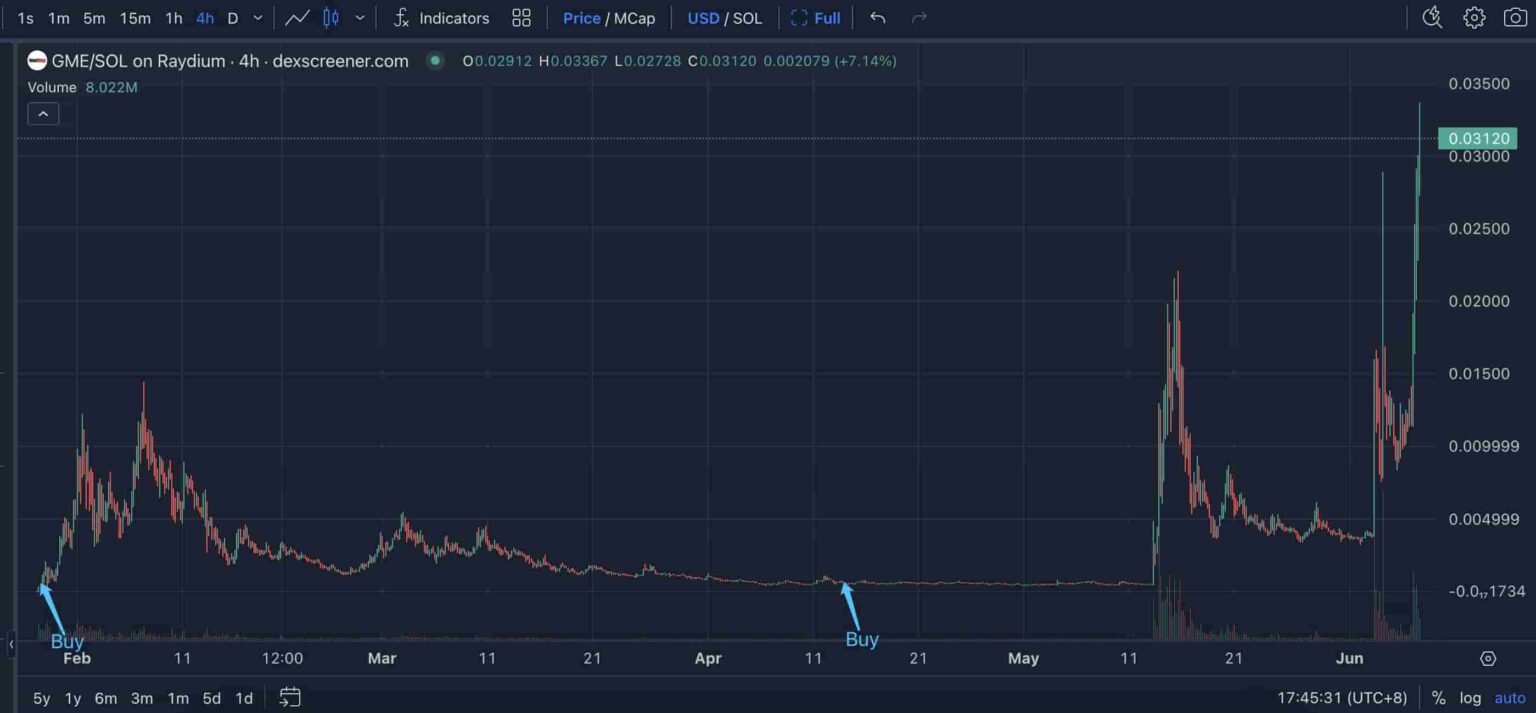Open the multi-chart layout grid icon

click(x=521, y=17)
